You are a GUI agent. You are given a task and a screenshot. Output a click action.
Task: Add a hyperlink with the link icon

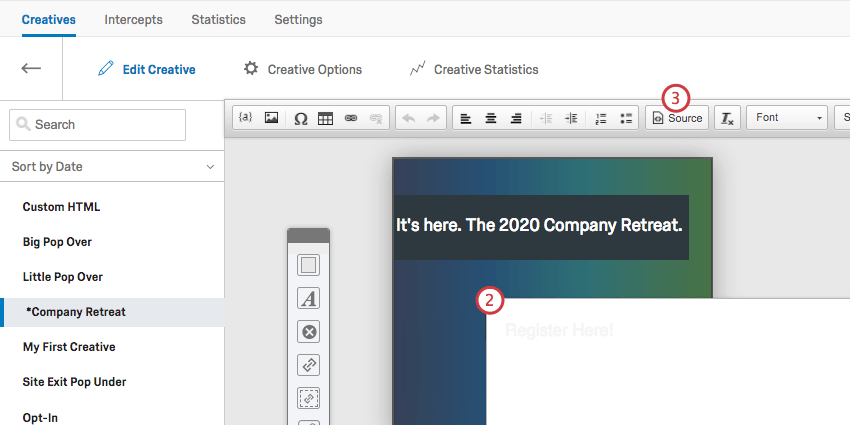351,118
